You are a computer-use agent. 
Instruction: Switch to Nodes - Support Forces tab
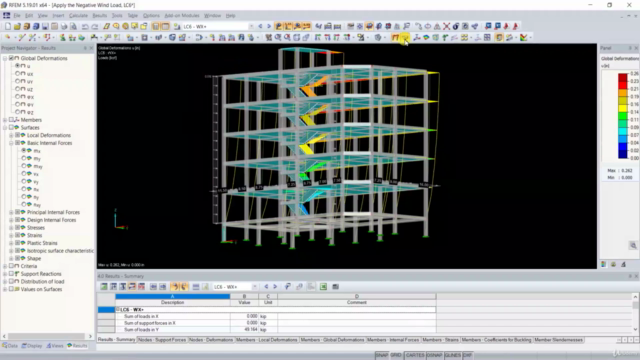point(162,340)
